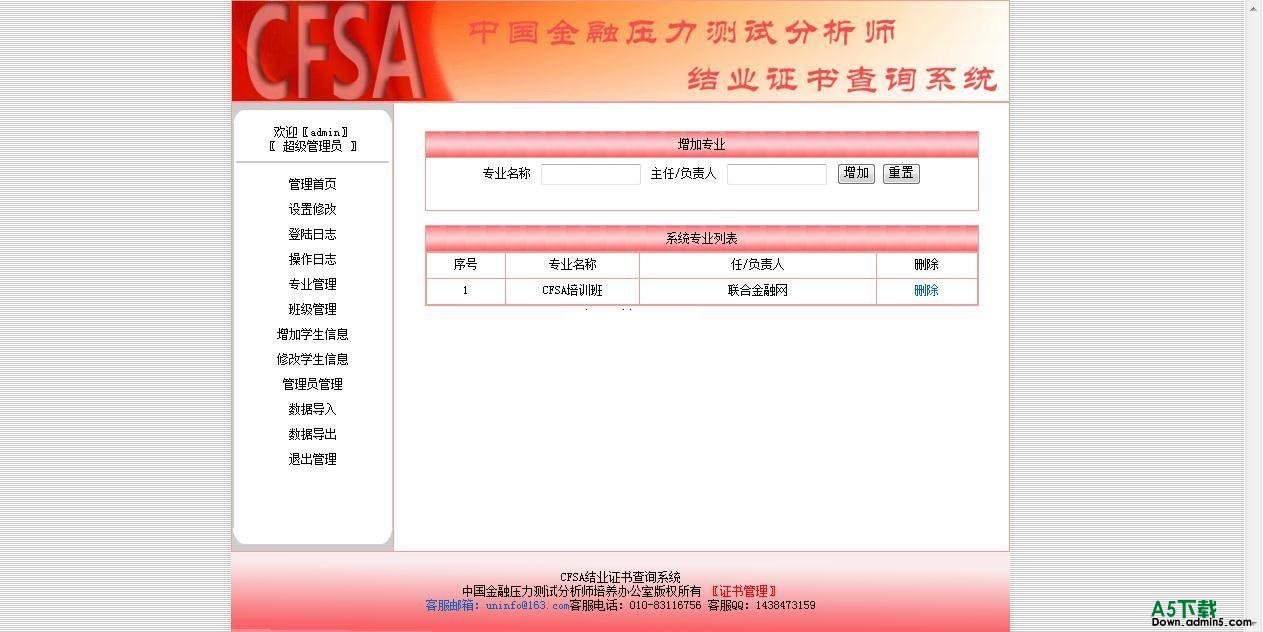Click the 增加专业 section title
Screen dimensions: 1263x632
pos(702,144)
